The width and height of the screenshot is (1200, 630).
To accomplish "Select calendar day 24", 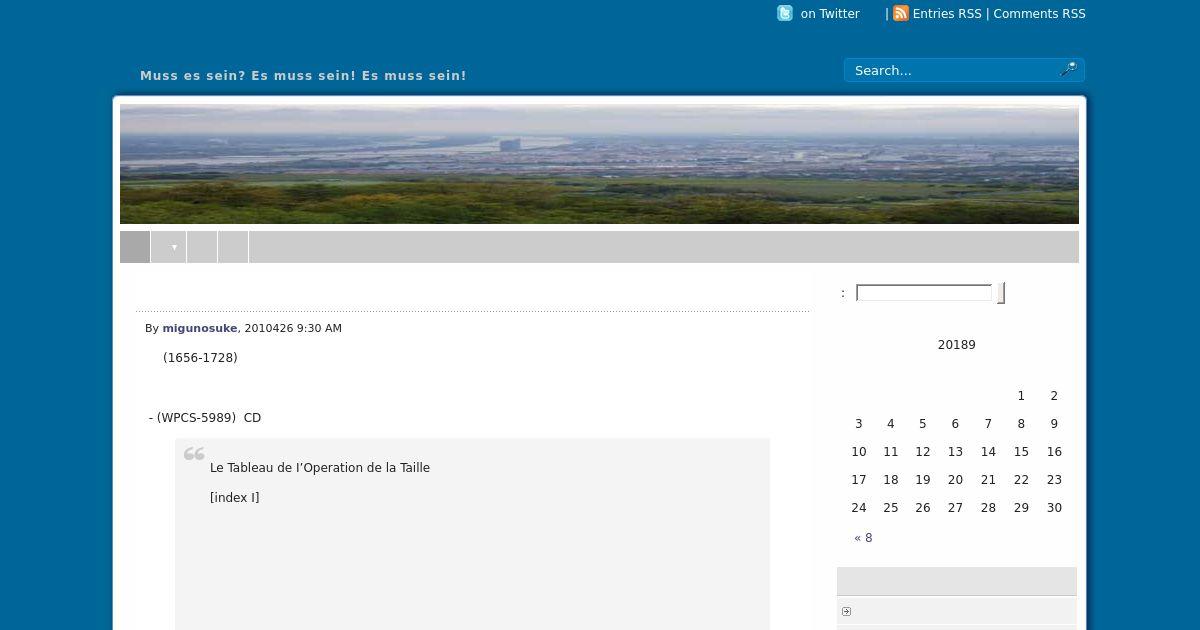I will (859, 508).
